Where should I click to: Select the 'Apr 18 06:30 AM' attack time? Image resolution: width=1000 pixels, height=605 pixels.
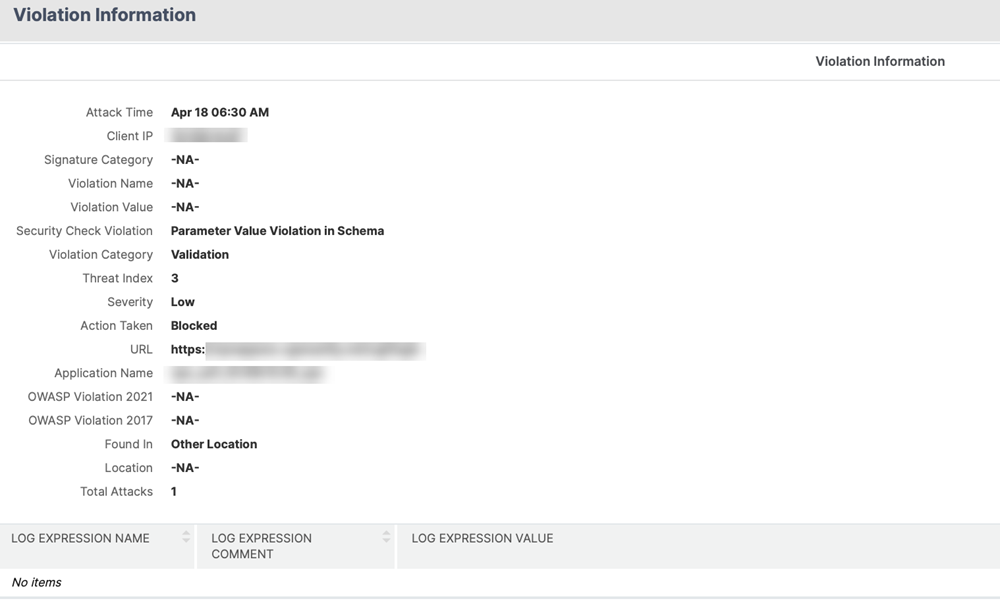tap(220, 112)
